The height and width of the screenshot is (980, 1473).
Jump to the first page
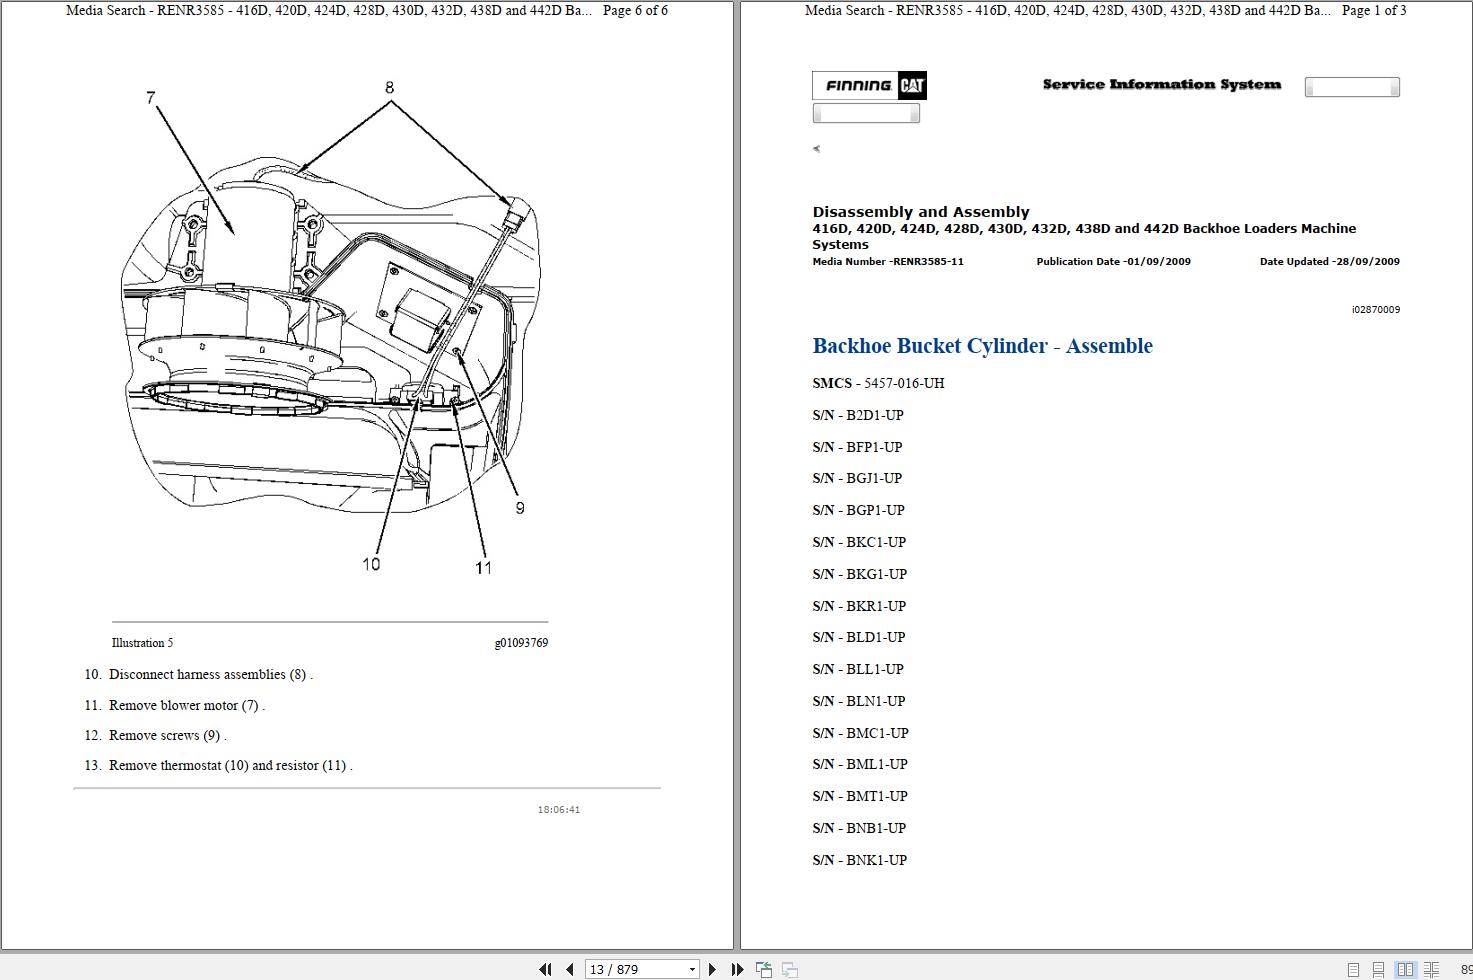point(546,969)
